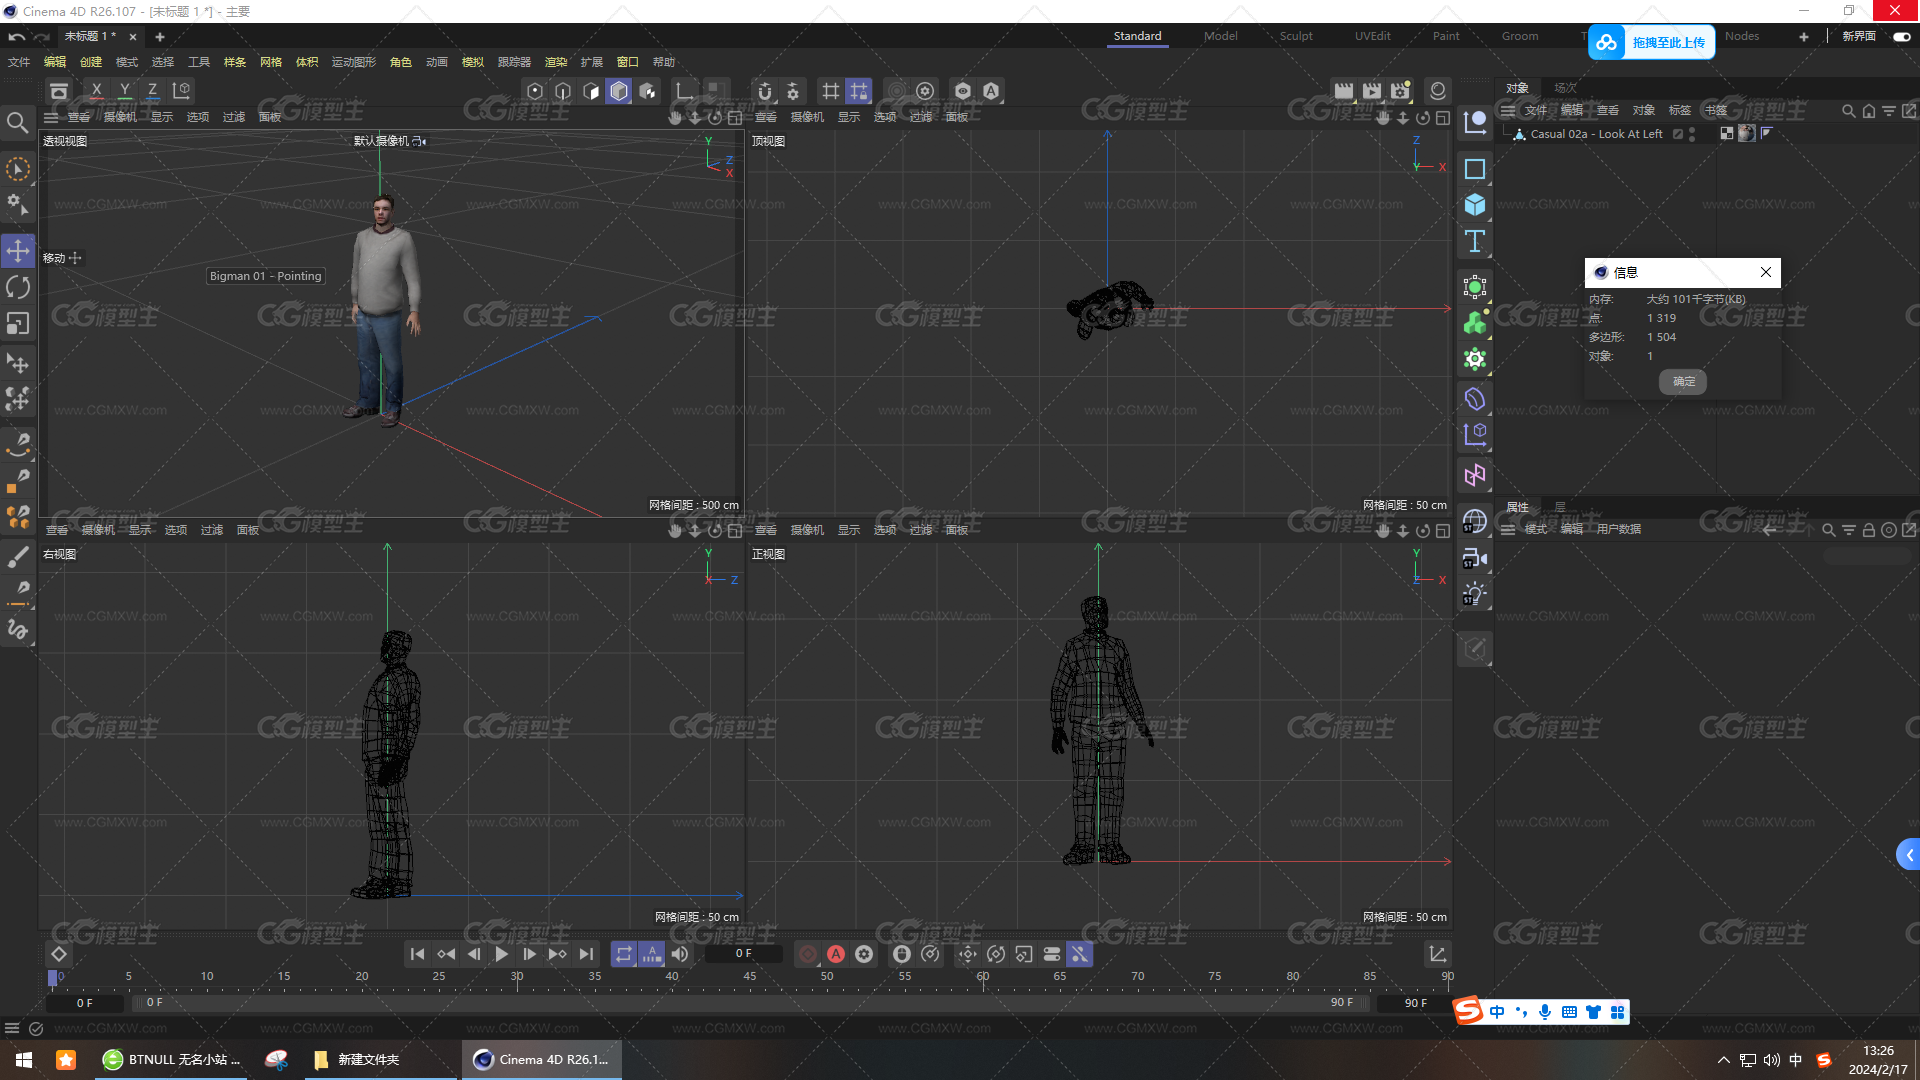Toggle loop playback in timeline
This screenshot has width=1920, height=1080.
click(624, 954)
